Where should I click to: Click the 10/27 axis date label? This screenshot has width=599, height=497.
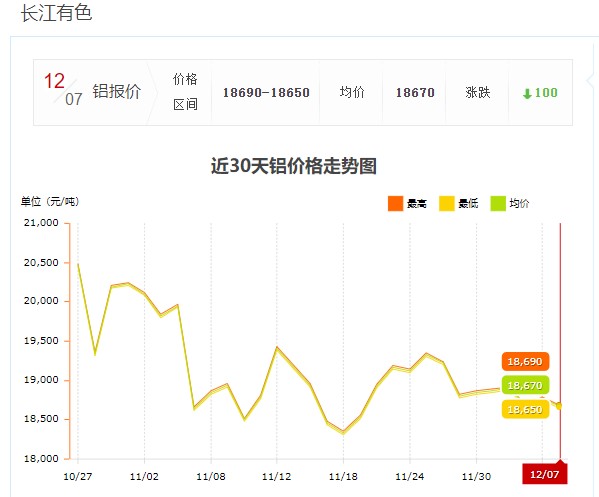click(x=78, y=476)
